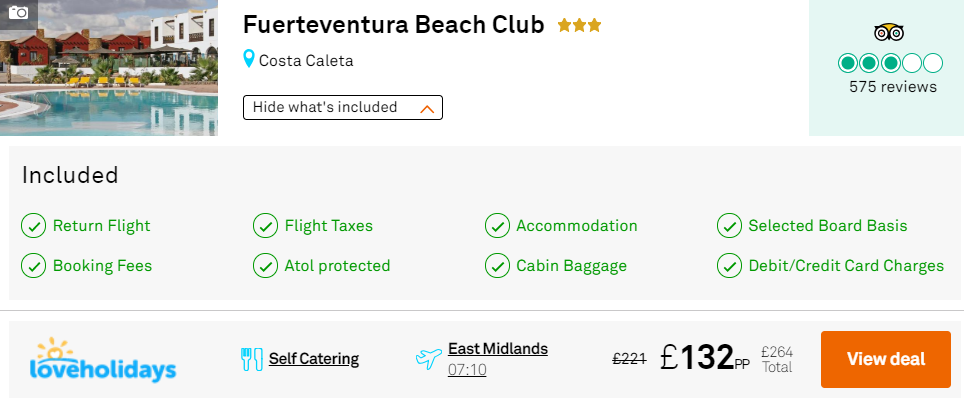This screenshot has height=401, width=964.
Task: Click the TripAdvisor owl logo
Action: 889,32
